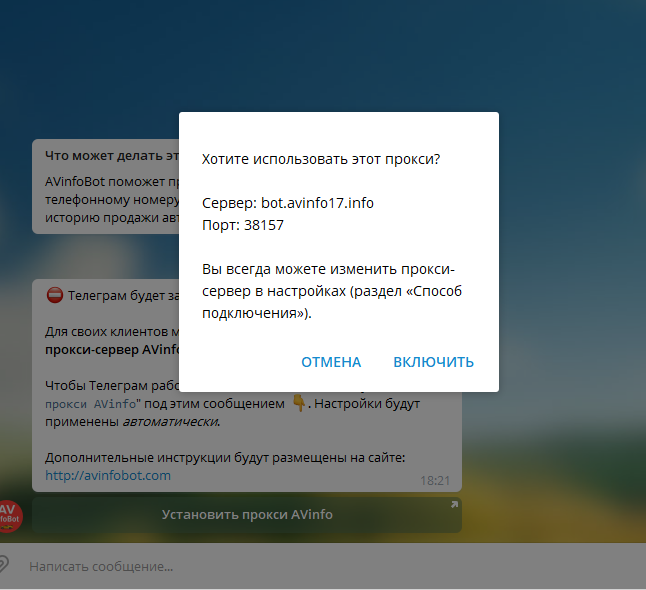Click the dialog note about Способ подключения
This screenshot has height=590, width=646.
point(332,291)
